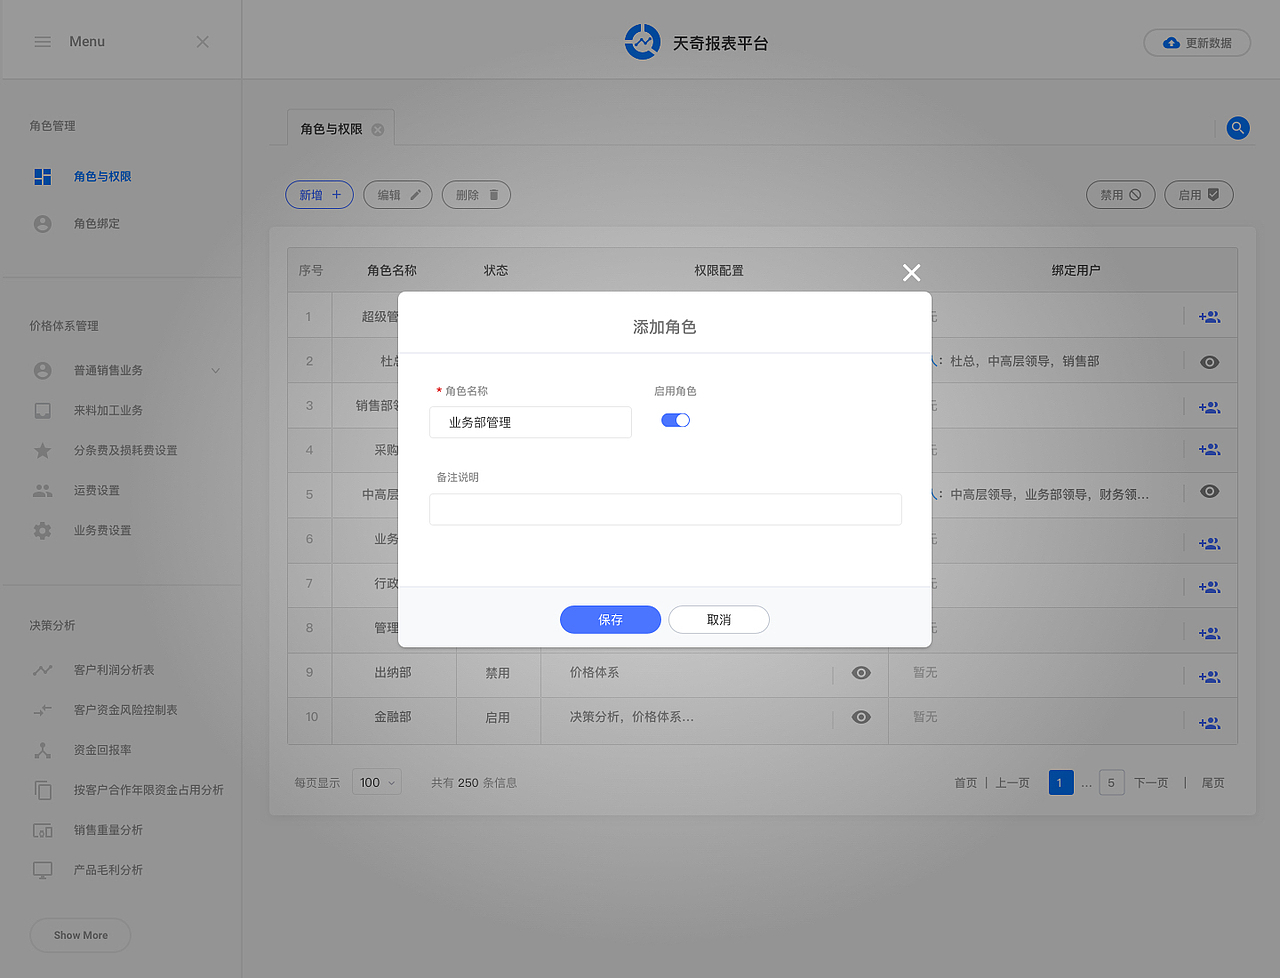Add user icon in row 6
1280x978 pixels.
pos(1210,544)
